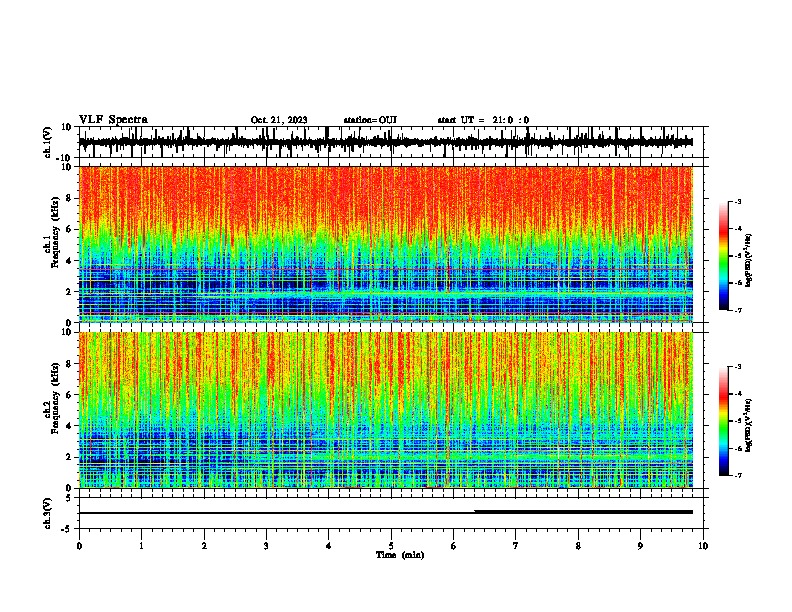The height and width of the screenshot is (612, 792).
Task: Click the time axis tick label "0"
Action: pos(79,546)
